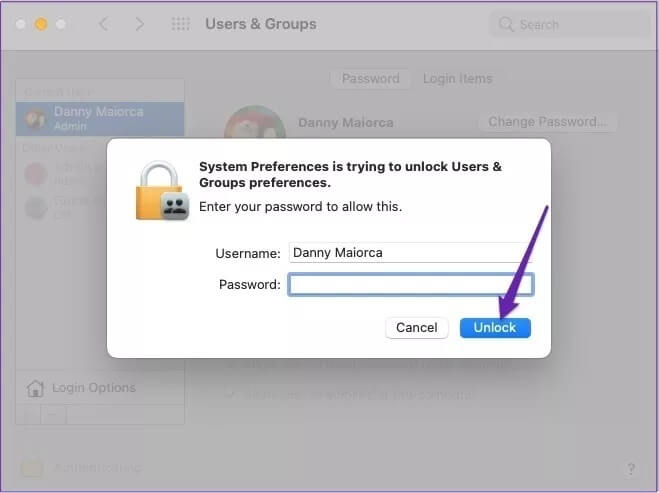
Task: Click the Unlock button
Action: click(495, 327)
